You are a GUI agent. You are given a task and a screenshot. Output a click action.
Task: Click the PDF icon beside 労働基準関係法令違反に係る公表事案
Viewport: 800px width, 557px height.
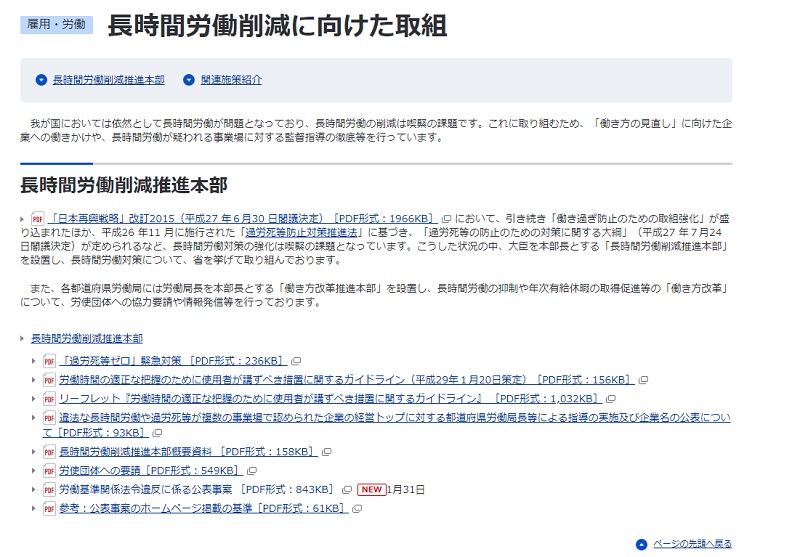[x=49, y=489]
